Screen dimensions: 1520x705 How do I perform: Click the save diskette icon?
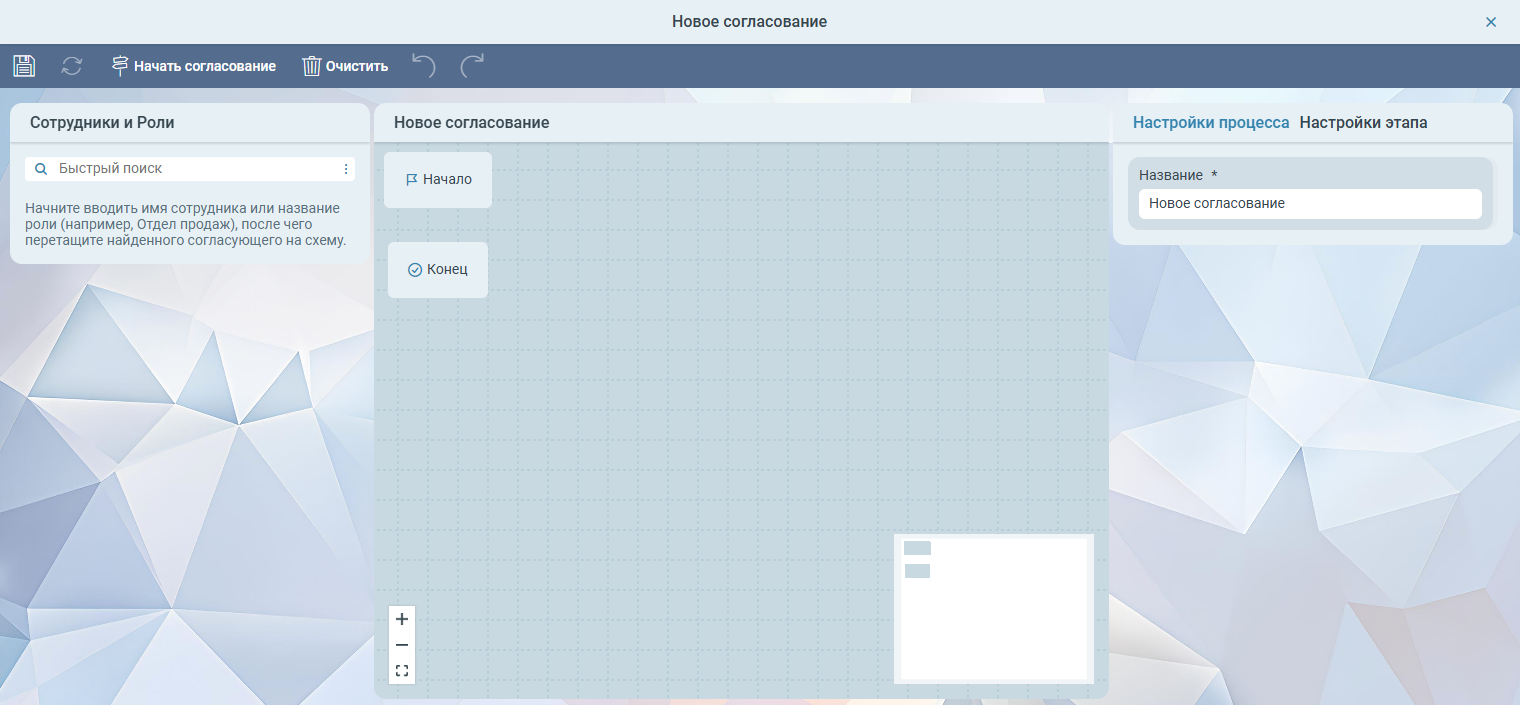point(24,66)
